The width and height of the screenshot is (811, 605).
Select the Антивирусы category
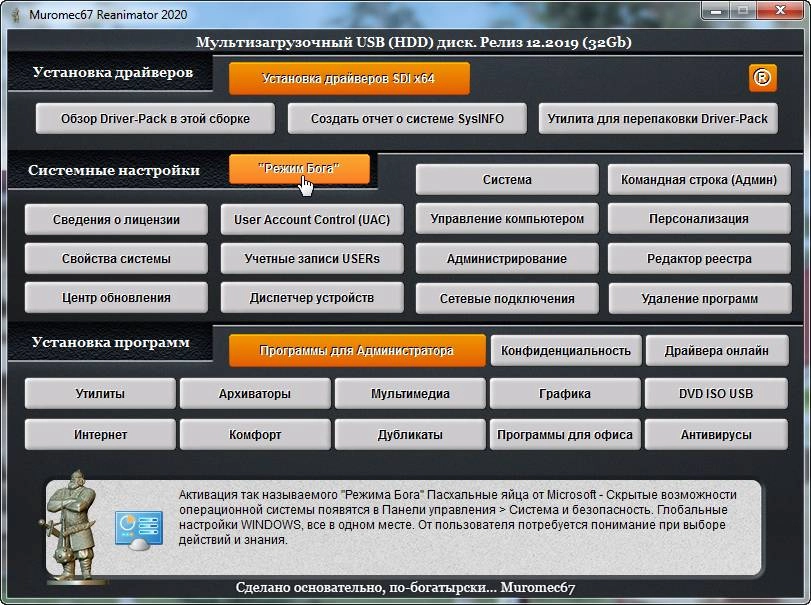coord(716,435)
